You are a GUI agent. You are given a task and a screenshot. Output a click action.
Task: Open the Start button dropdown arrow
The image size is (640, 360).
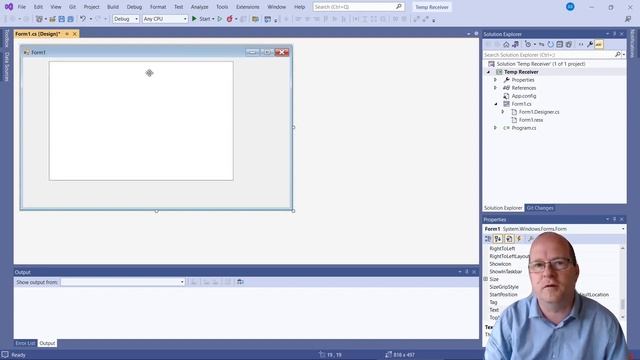tap(213, 19)
